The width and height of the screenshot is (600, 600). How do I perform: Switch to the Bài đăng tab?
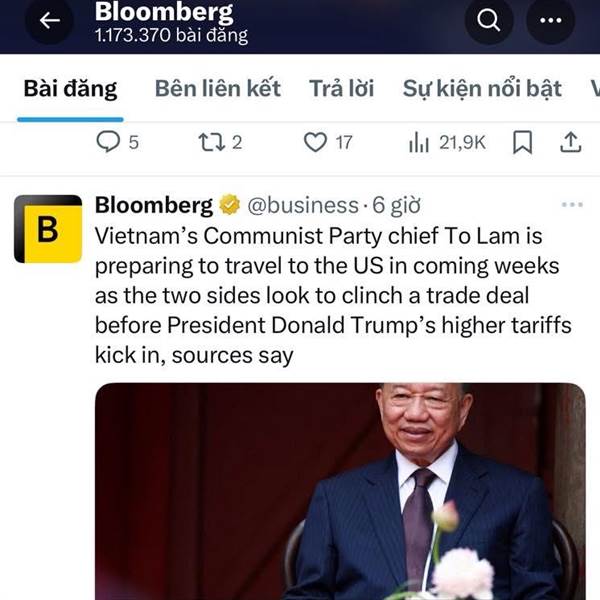pyautogui.click(x=70, y=89)
